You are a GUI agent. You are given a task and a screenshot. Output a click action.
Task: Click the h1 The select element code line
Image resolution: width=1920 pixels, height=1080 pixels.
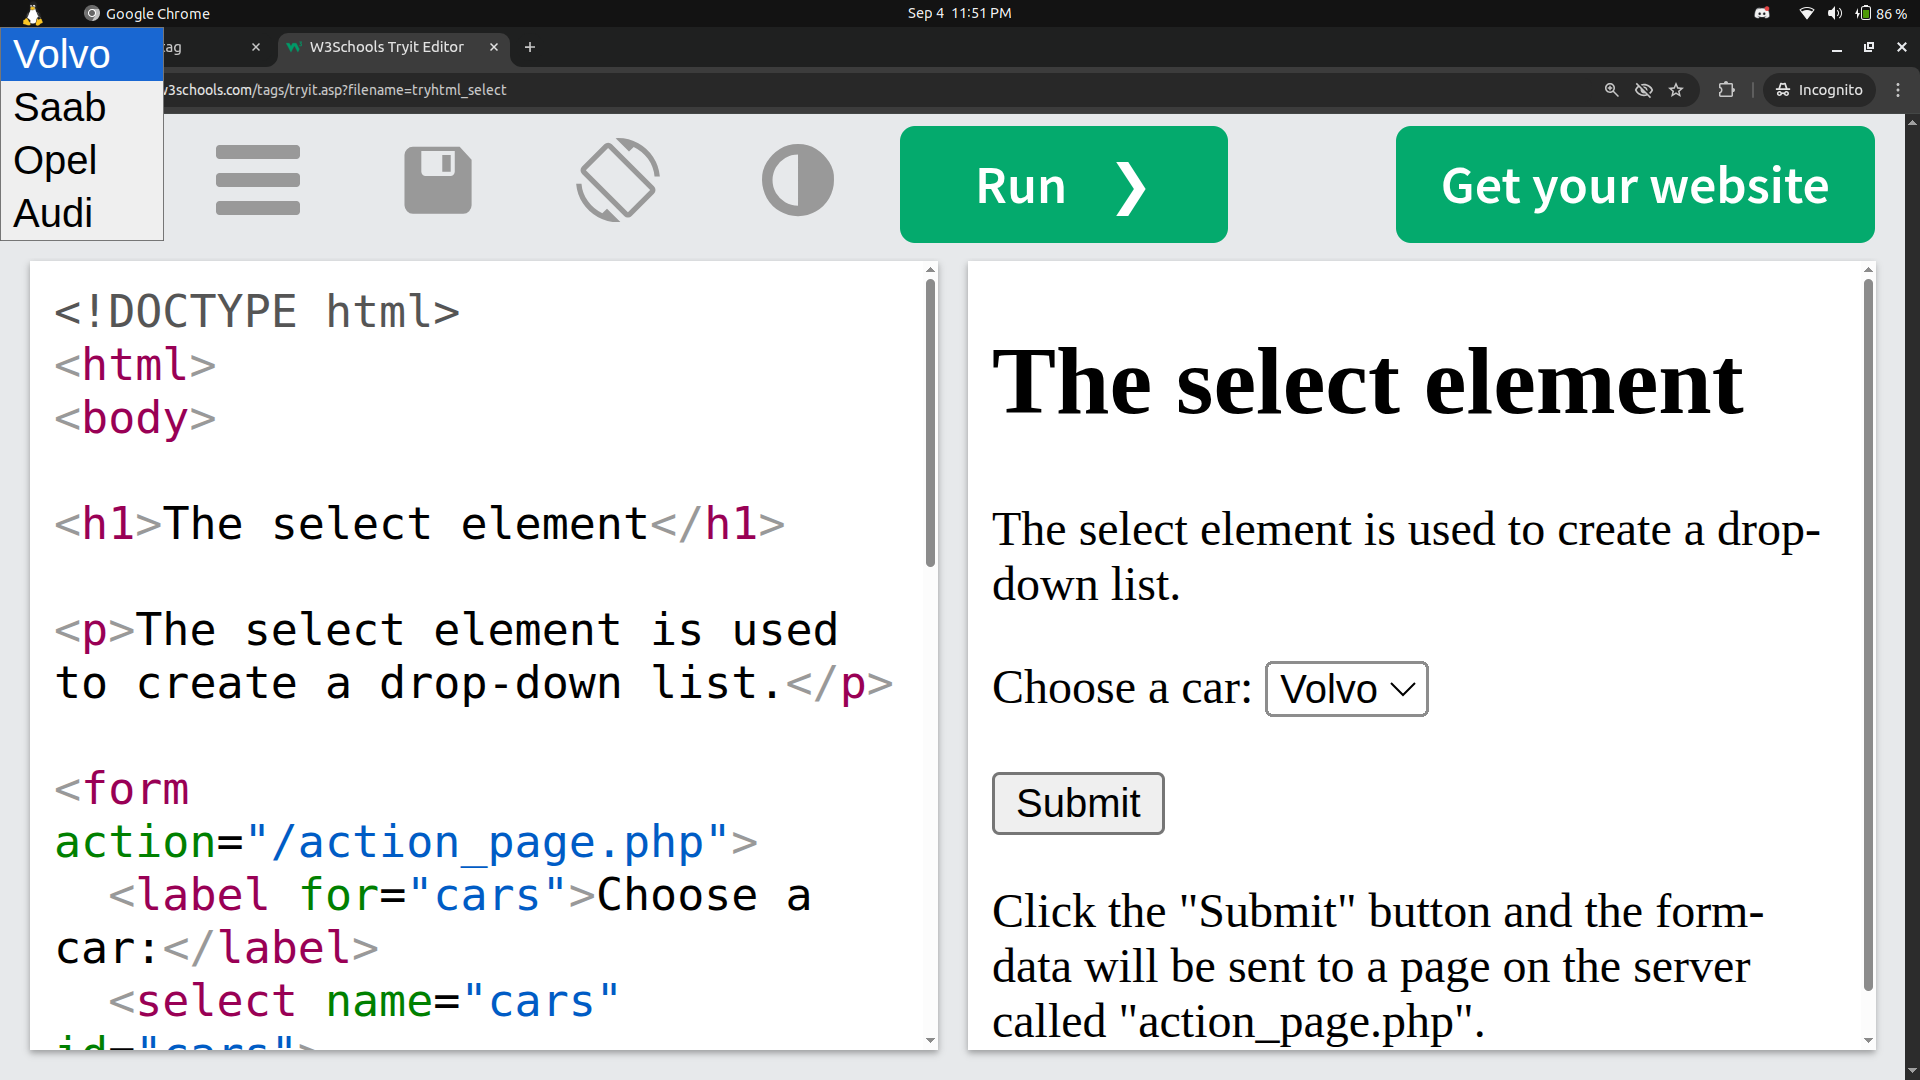[419, 525]
